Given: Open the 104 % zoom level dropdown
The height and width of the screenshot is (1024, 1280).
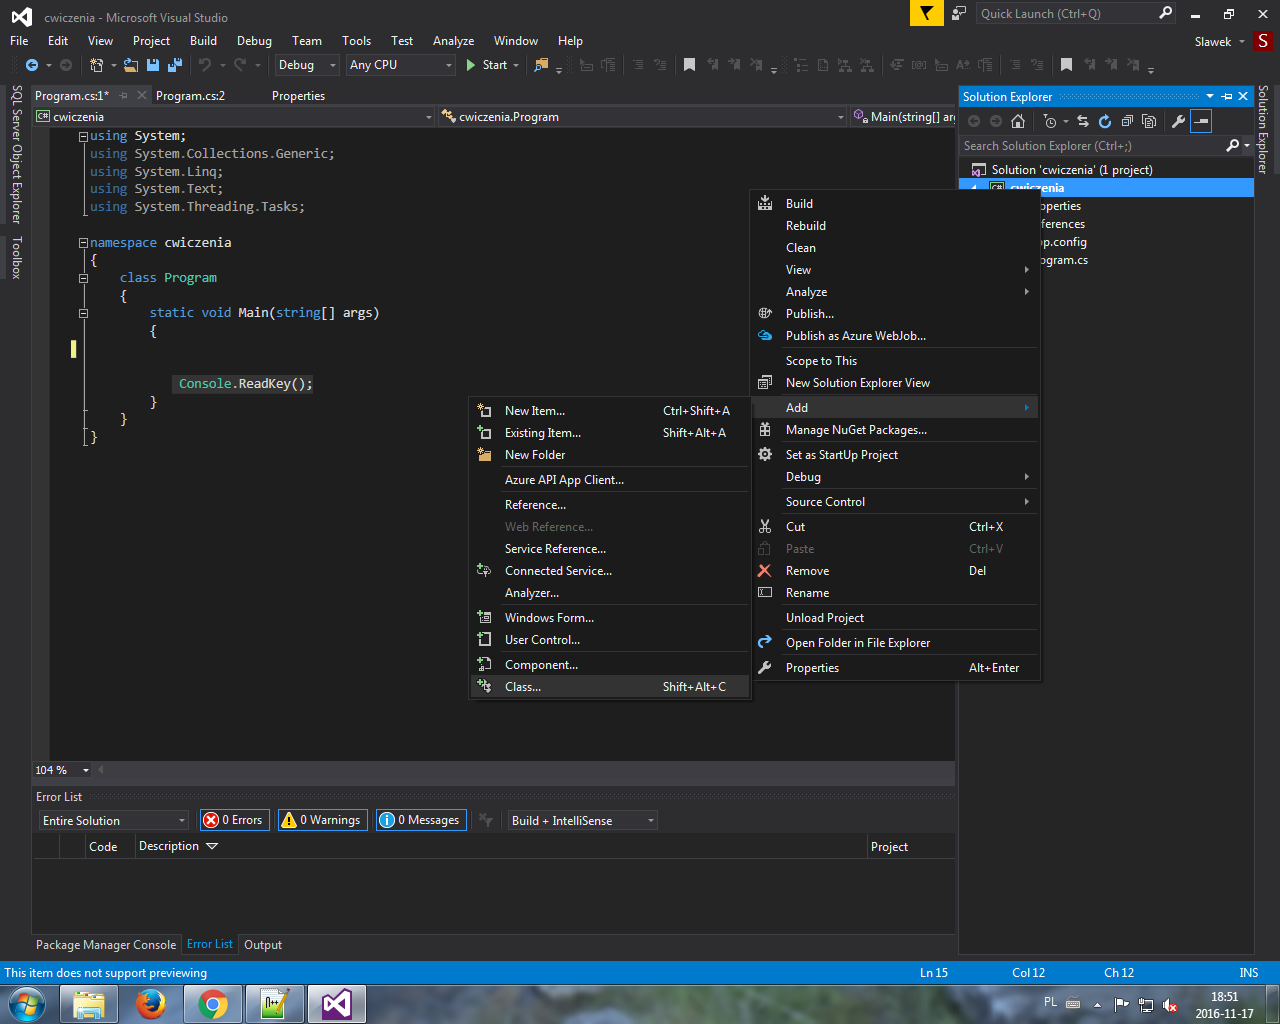Looking at the screenshot, I should pyautogui.click(x=62, y=770).
